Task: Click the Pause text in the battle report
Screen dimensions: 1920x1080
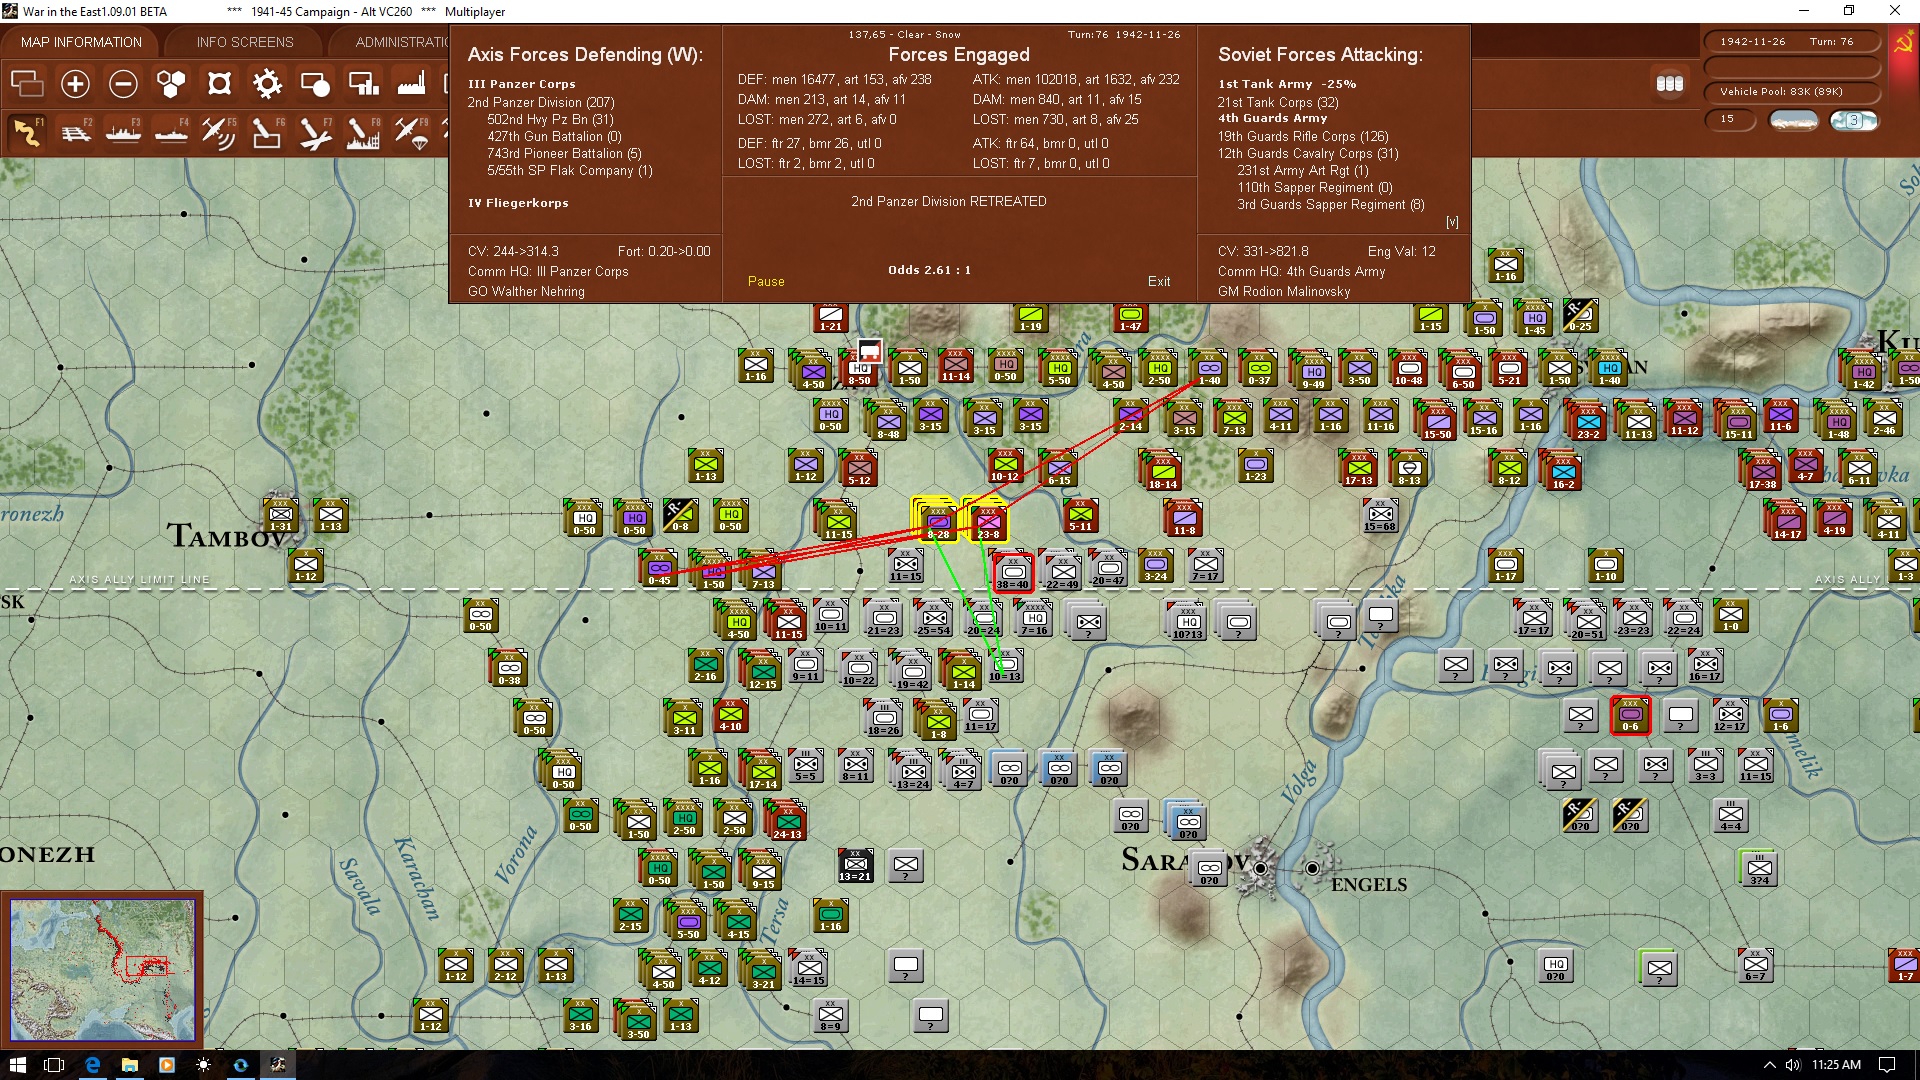Action: pyautogui.click(x=766, y=282)
